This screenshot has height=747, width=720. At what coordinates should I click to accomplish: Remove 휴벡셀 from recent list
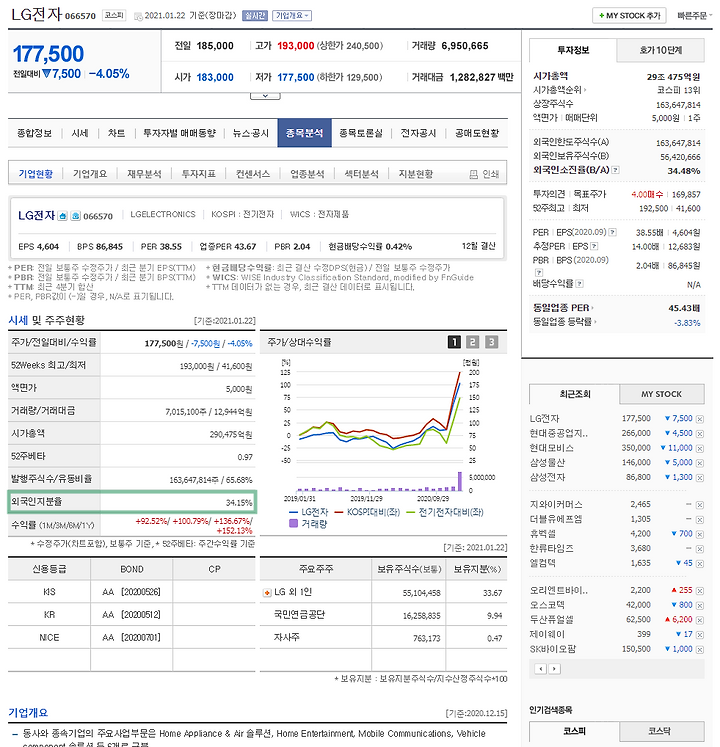pos(700,535)
